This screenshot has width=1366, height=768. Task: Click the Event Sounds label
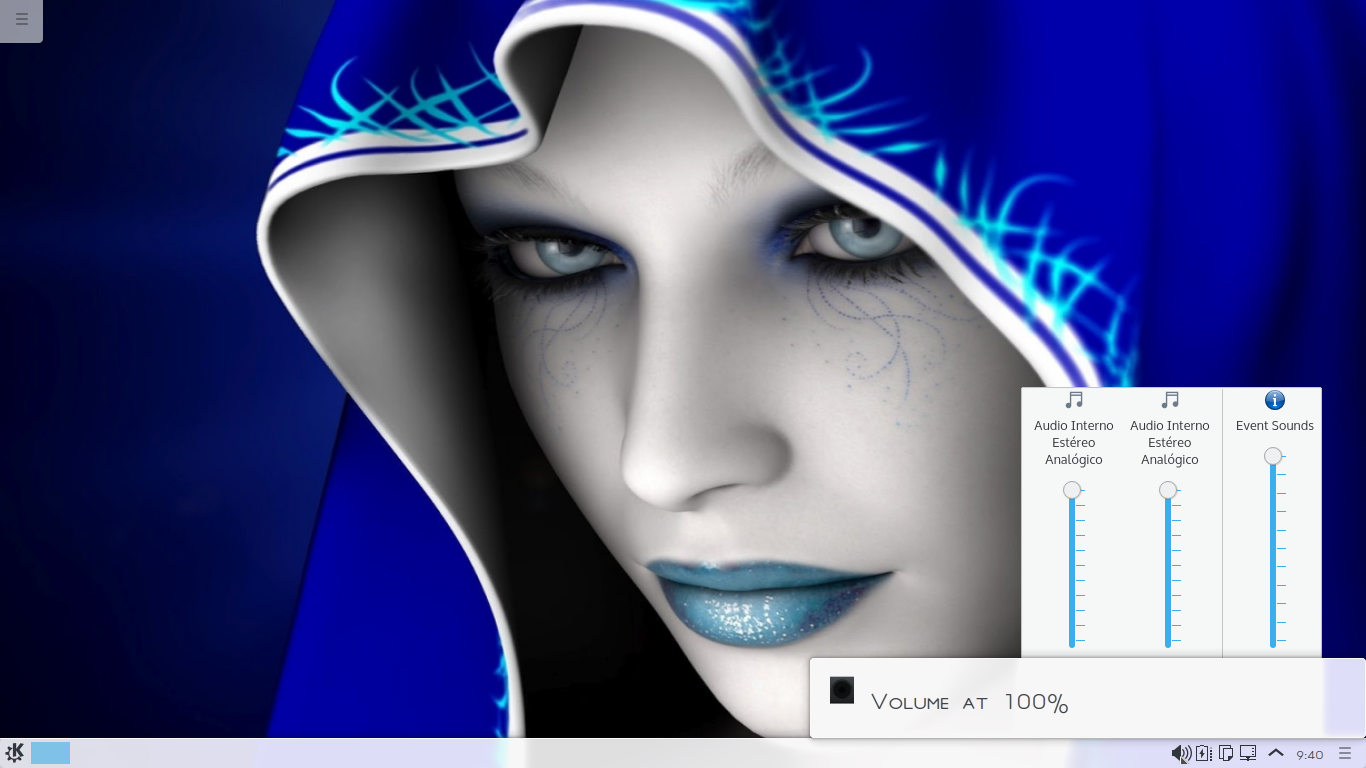click(x=1274, y=426)
